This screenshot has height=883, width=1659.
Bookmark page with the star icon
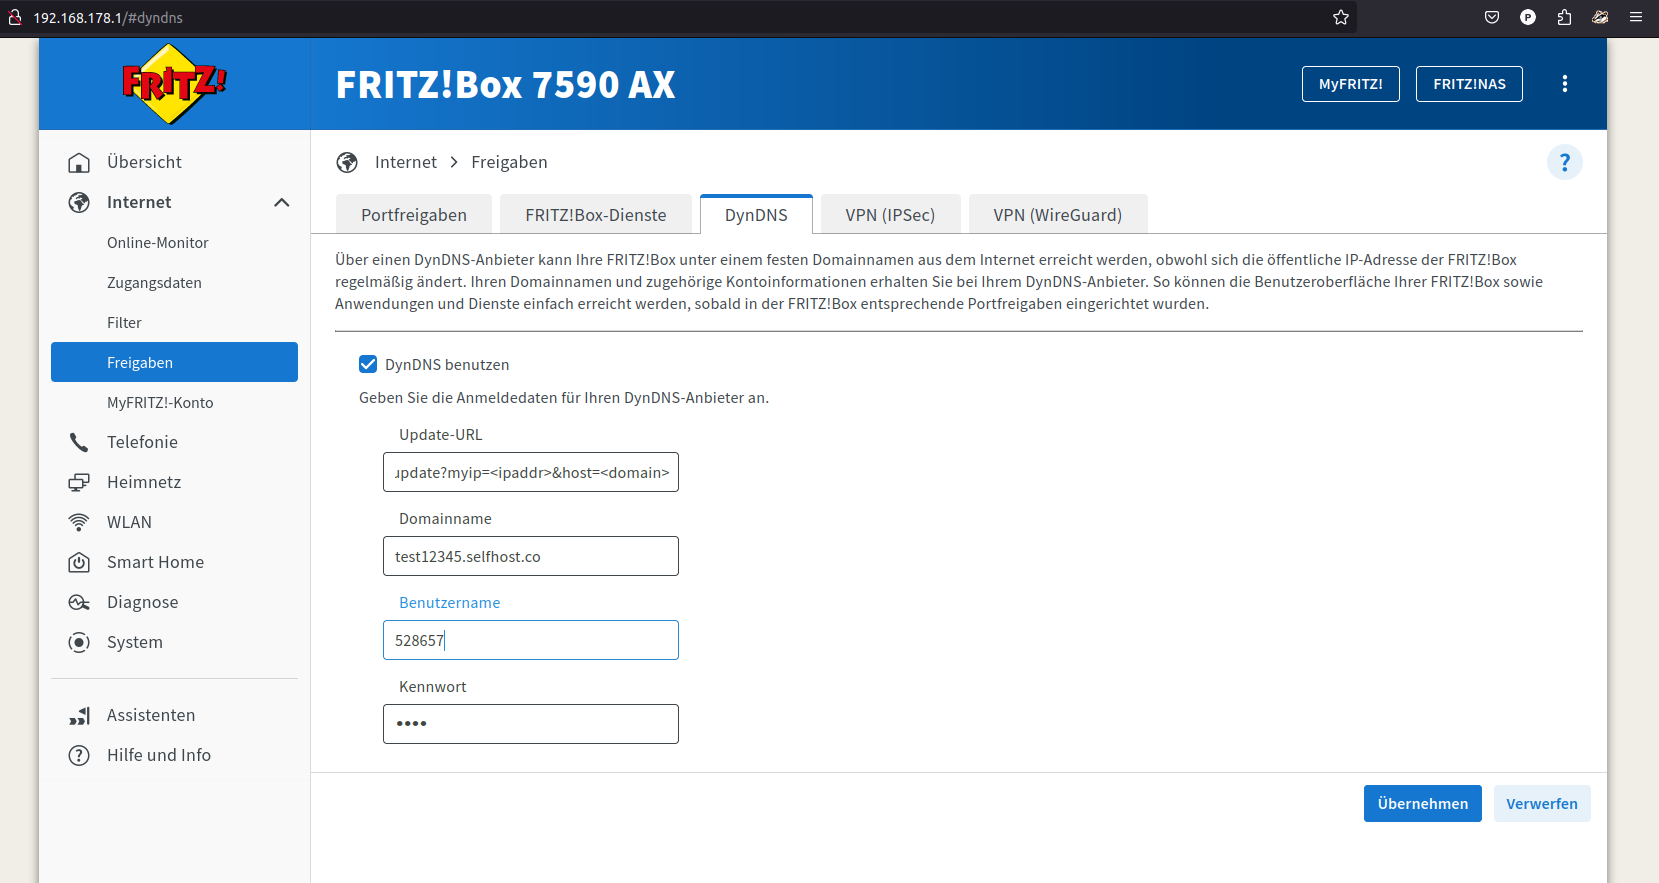1341,17
